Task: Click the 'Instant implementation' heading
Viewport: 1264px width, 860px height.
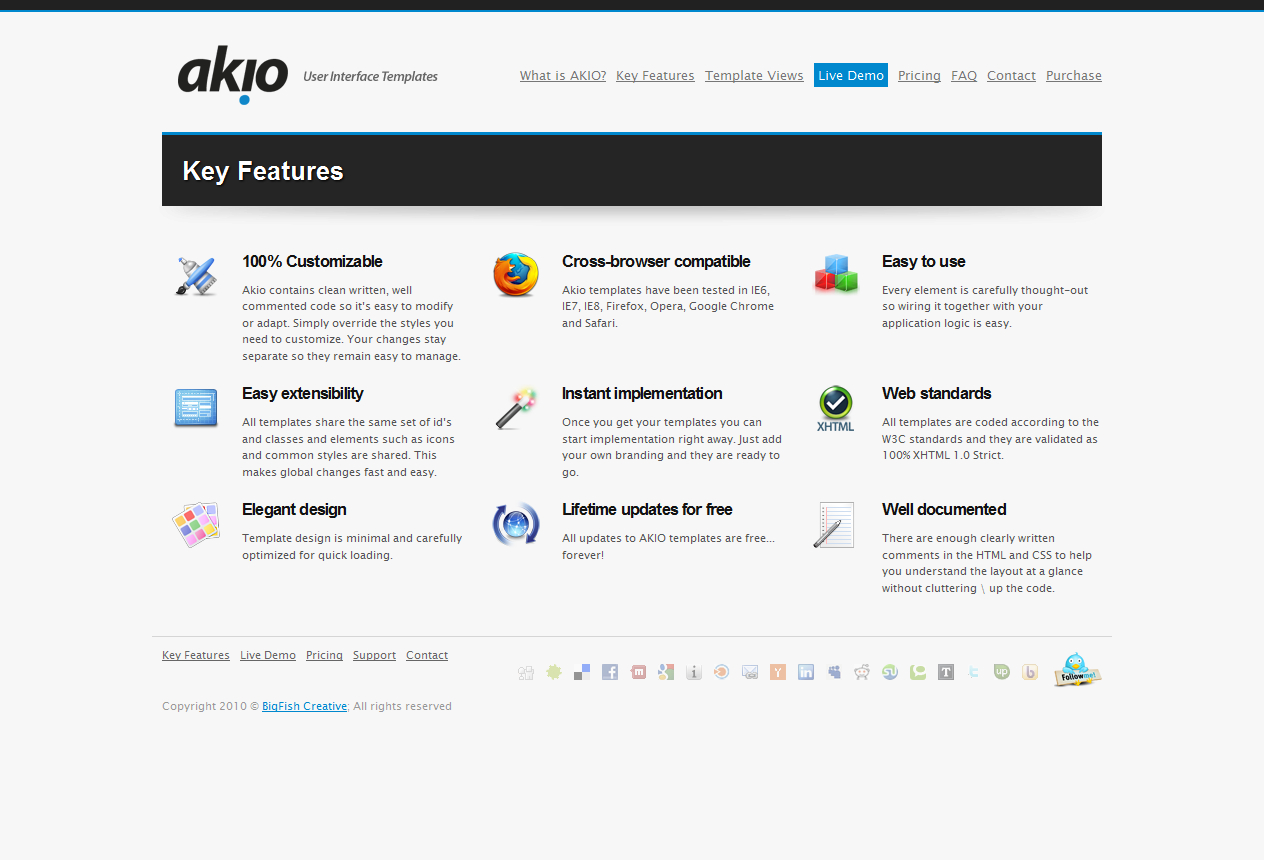Action: click(x=642, y=394)
